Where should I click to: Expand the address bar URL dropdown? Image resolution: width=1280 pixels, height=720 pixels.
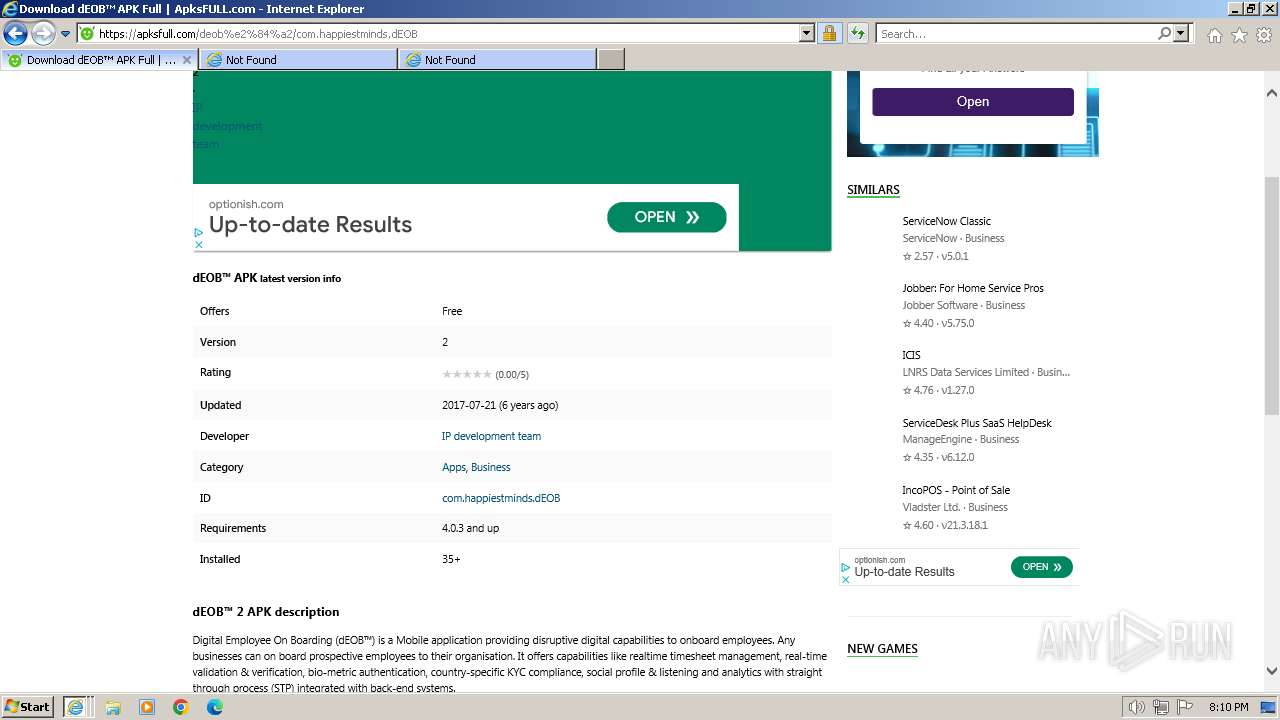point(807,34)
